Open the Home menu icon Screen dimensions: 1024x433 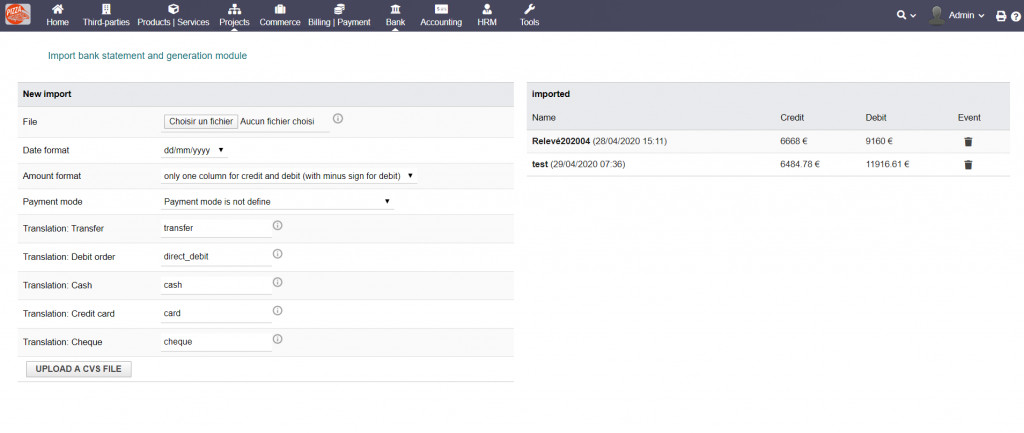tap(57, 9)
